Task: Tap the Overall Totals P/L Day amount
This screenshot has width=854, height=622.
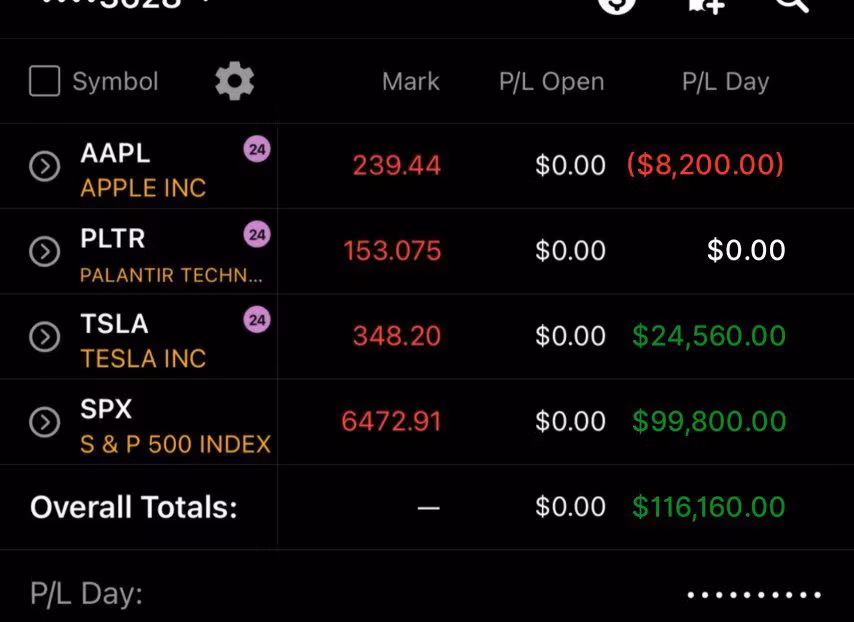Action: pyautogui.click(x=708, y=507)
